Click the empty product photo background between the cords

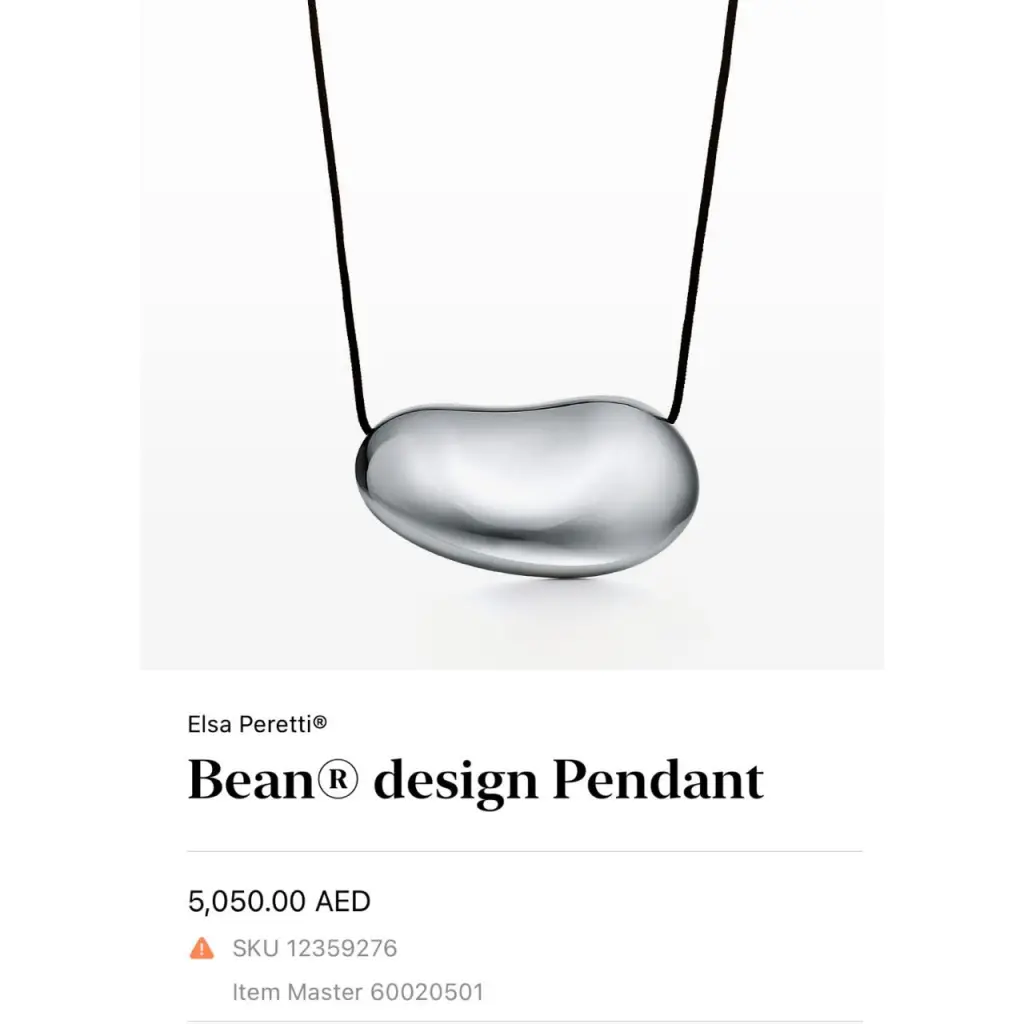(522, 196)
